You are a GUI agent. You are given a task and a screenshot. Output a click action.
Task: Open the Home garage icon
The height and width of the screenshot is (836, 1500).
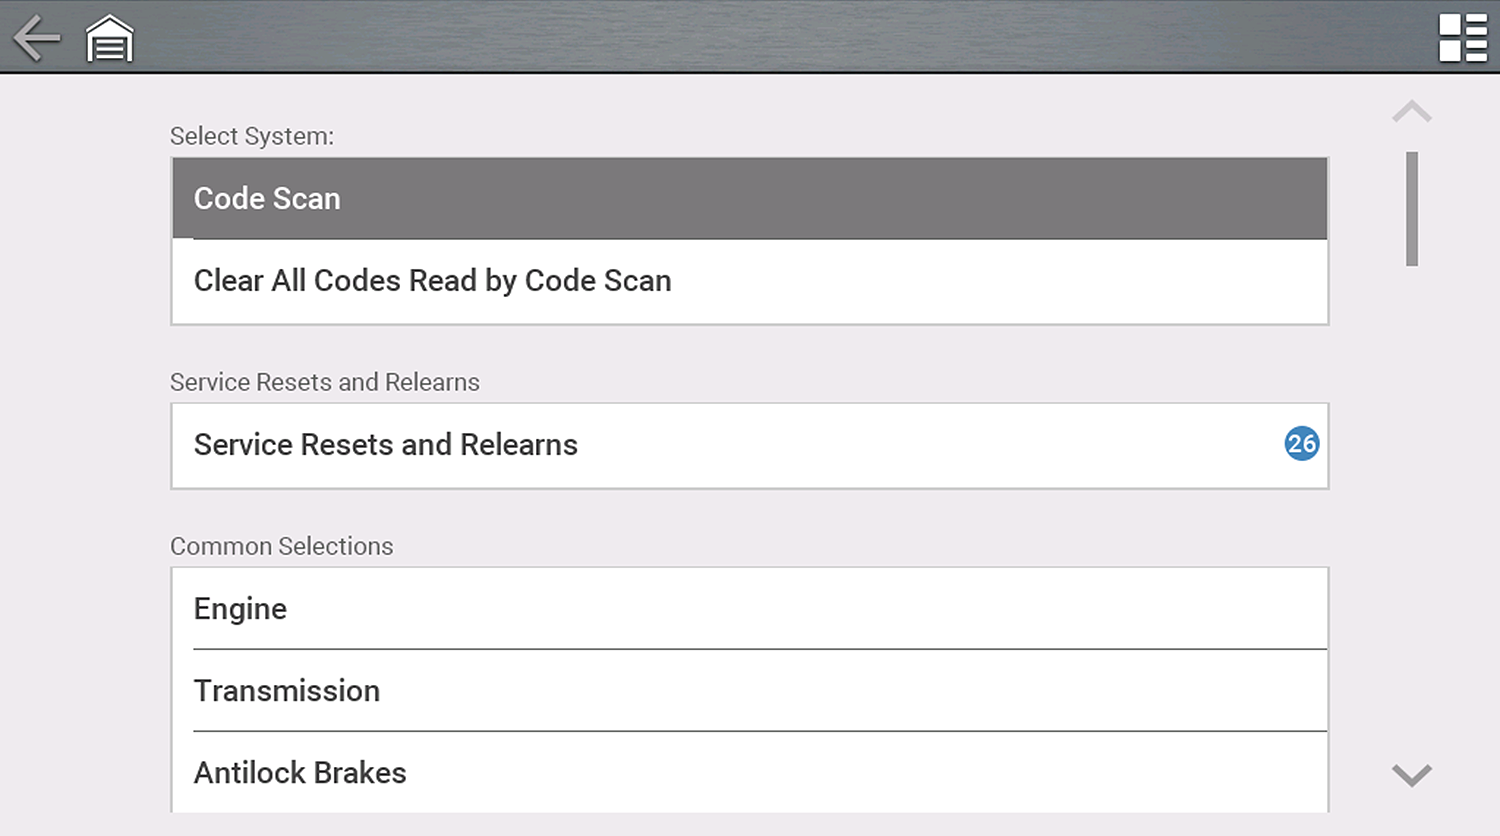[109, 39]
